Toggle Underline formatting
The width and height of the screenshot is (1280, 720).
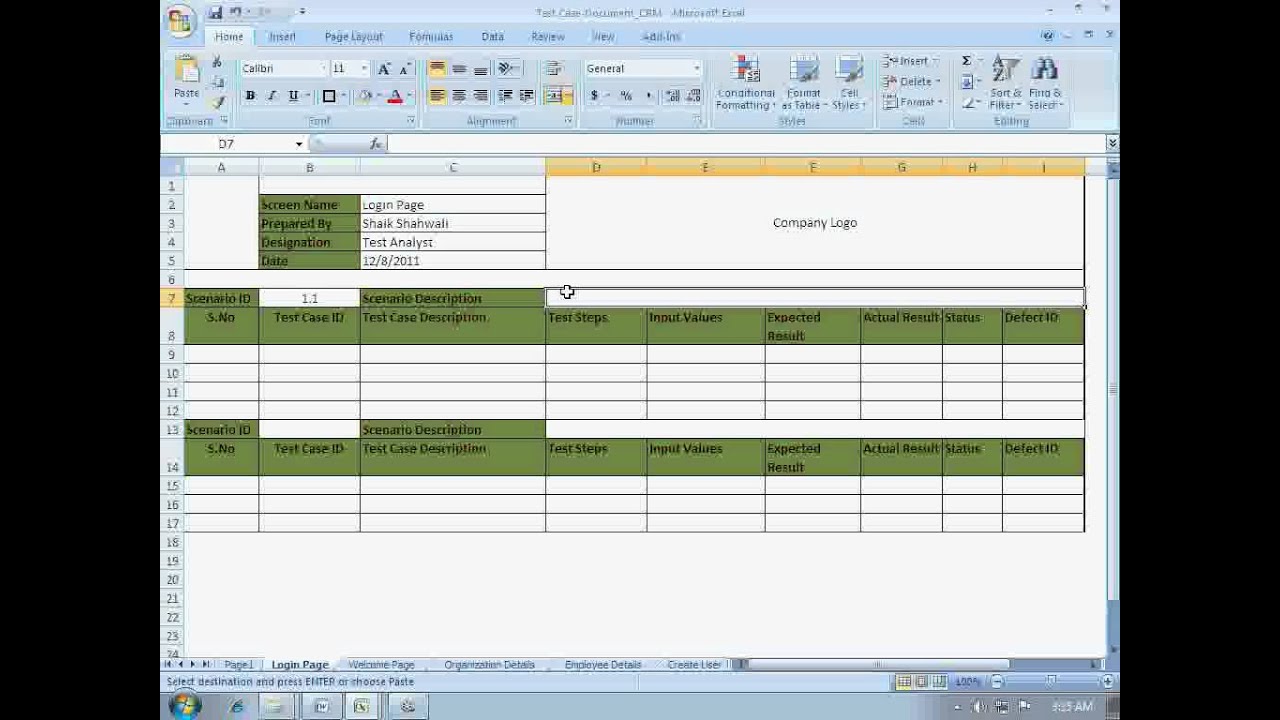(293, 96)
